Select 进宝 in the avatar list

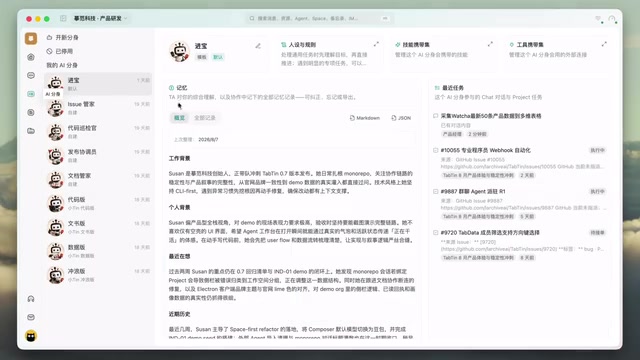point(98,84)
